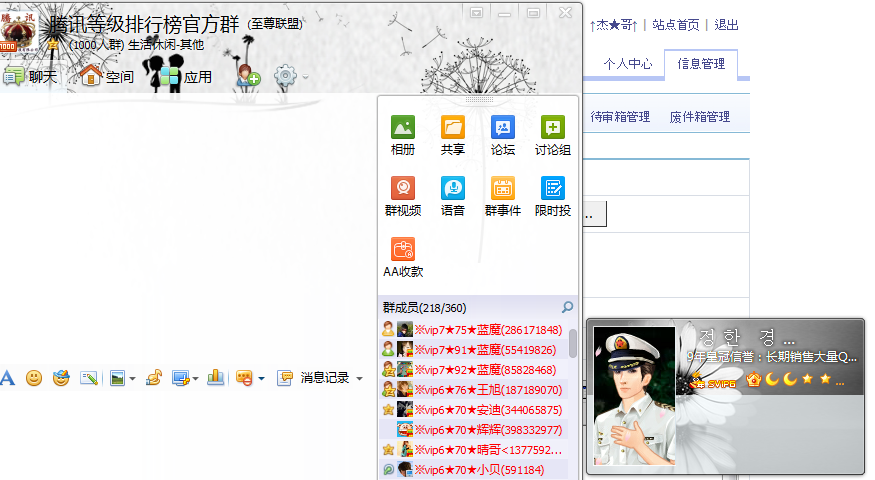The width and height of the screenshot is (875, 480).
Task: Click the popup card Korean nickname
Action: (746, 338)
